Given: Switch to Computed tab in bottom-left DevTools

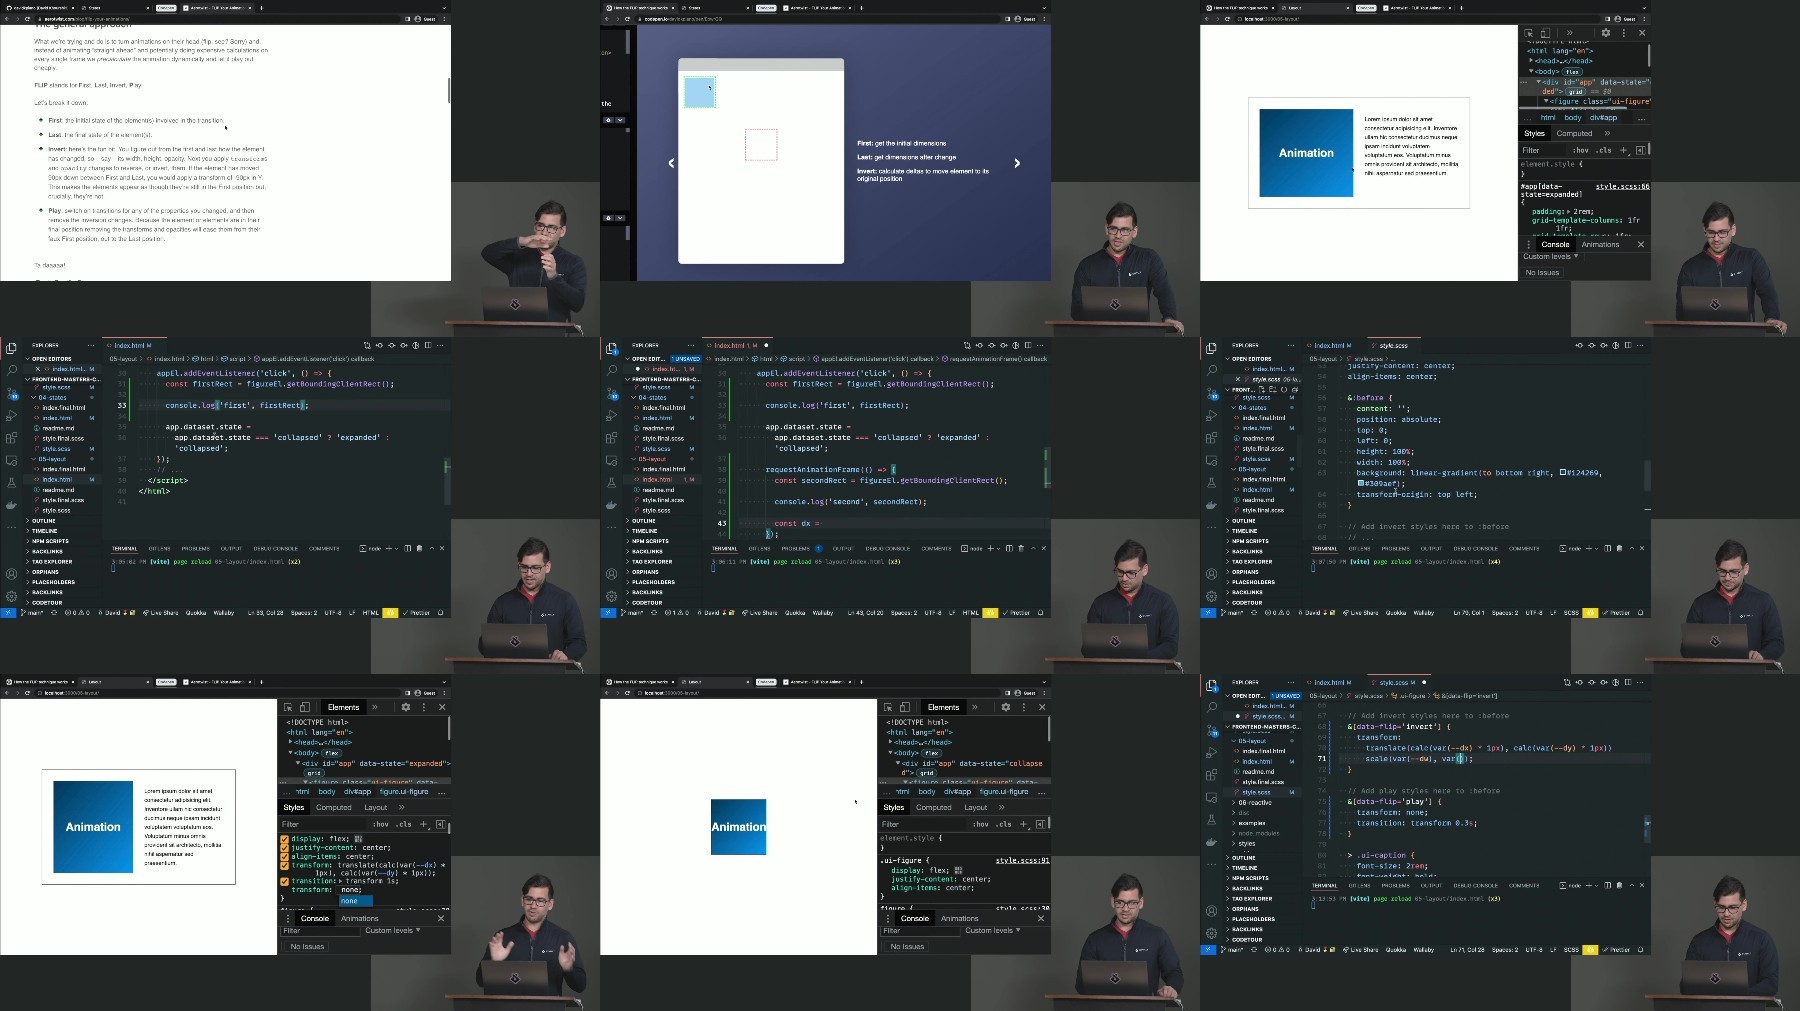Looking at the screenshot, I should point(334,807).
